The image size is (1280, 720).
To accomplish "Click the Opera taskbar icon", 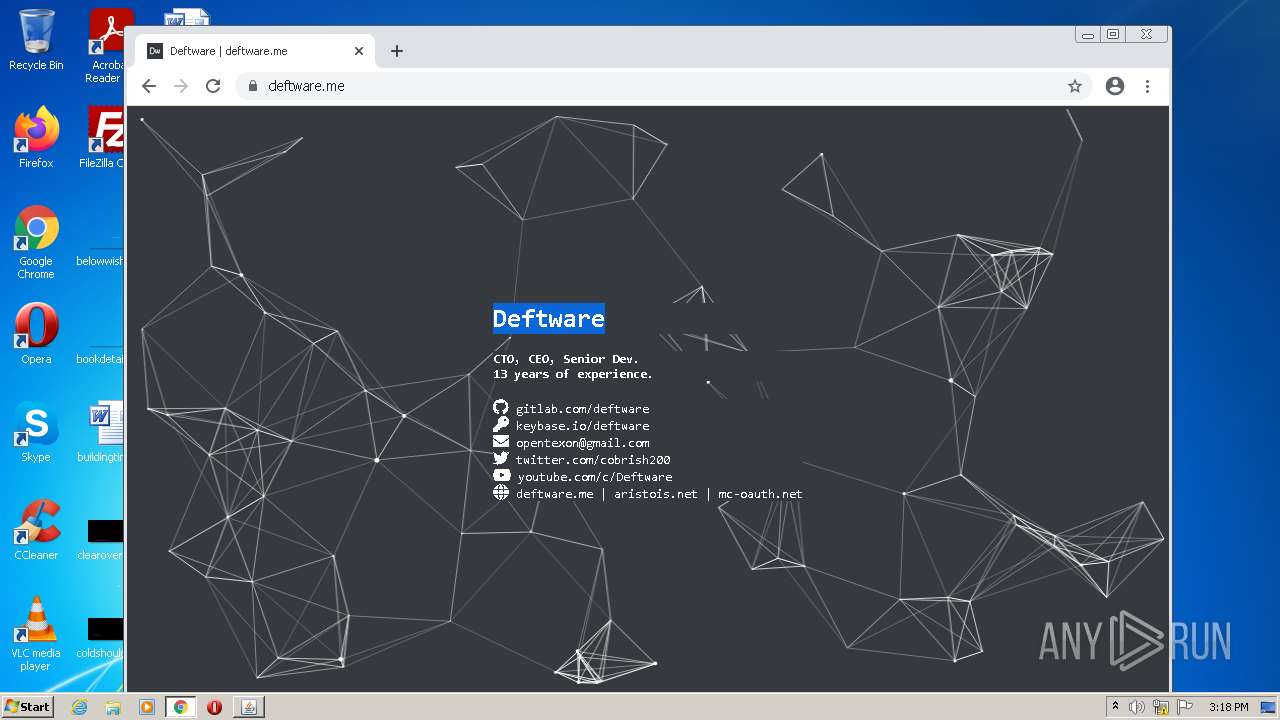I will pyautogui.click(x=214, y=707).
